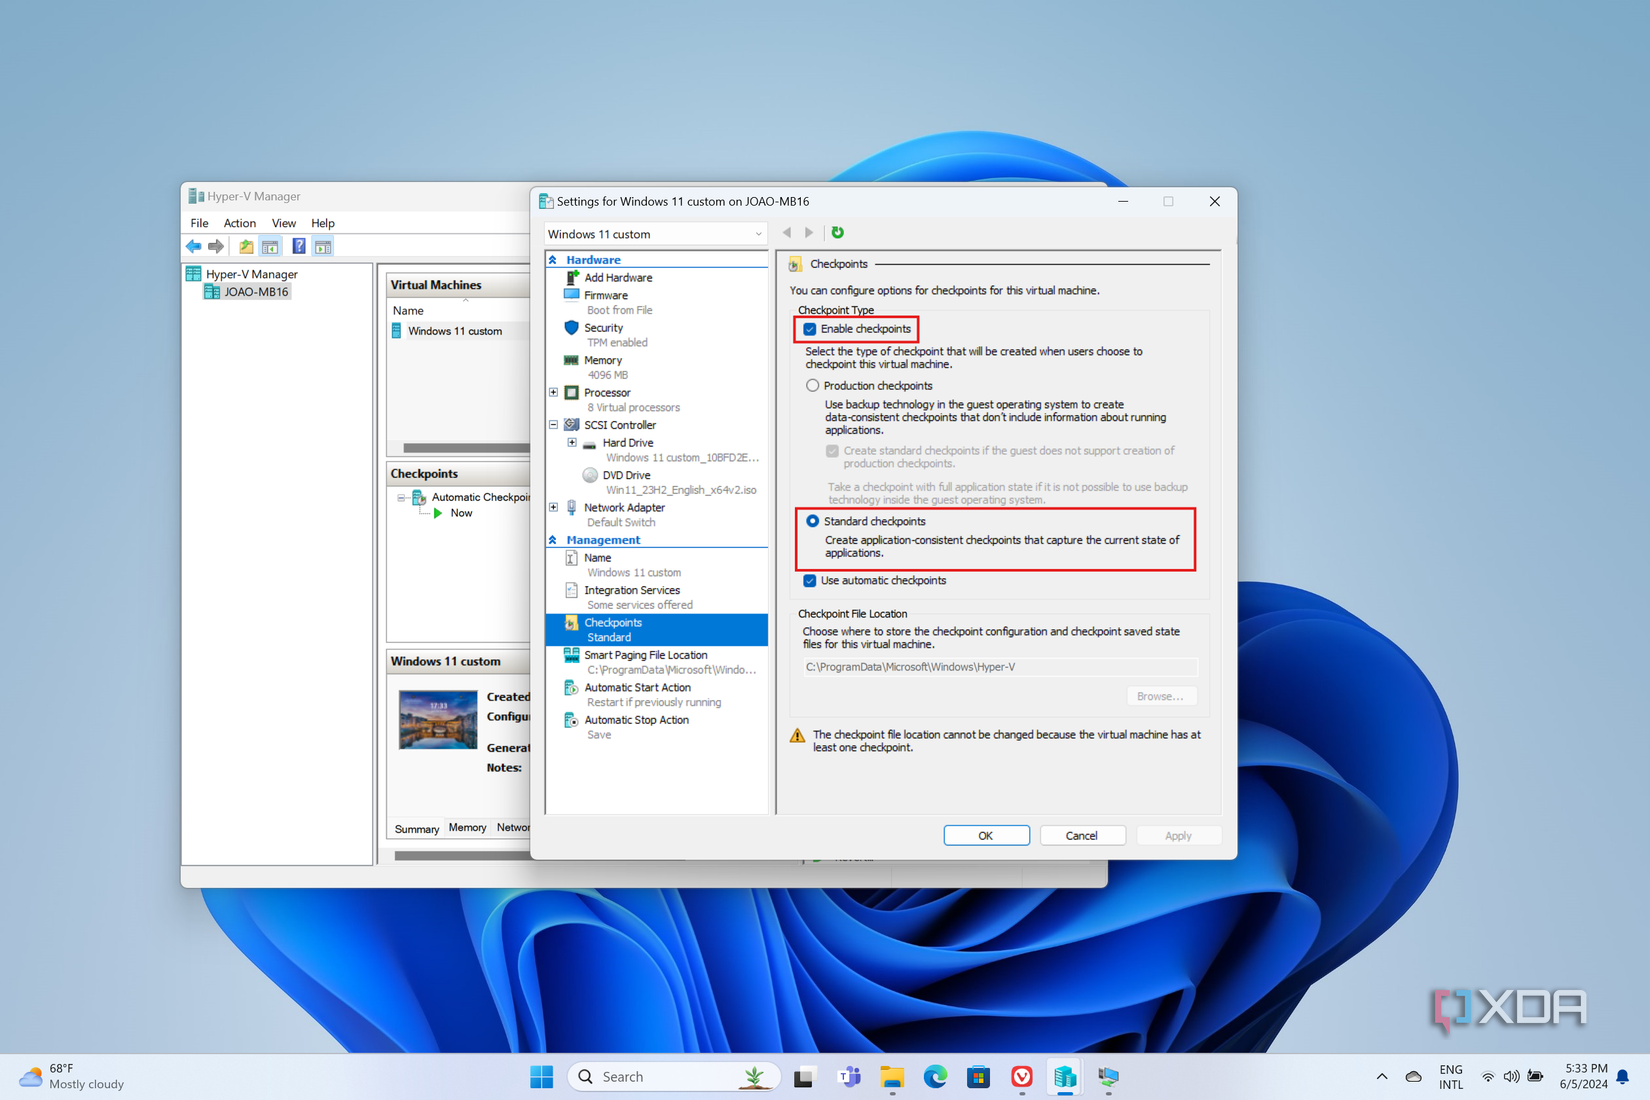Click the Security shield icon

click(571, 328)
